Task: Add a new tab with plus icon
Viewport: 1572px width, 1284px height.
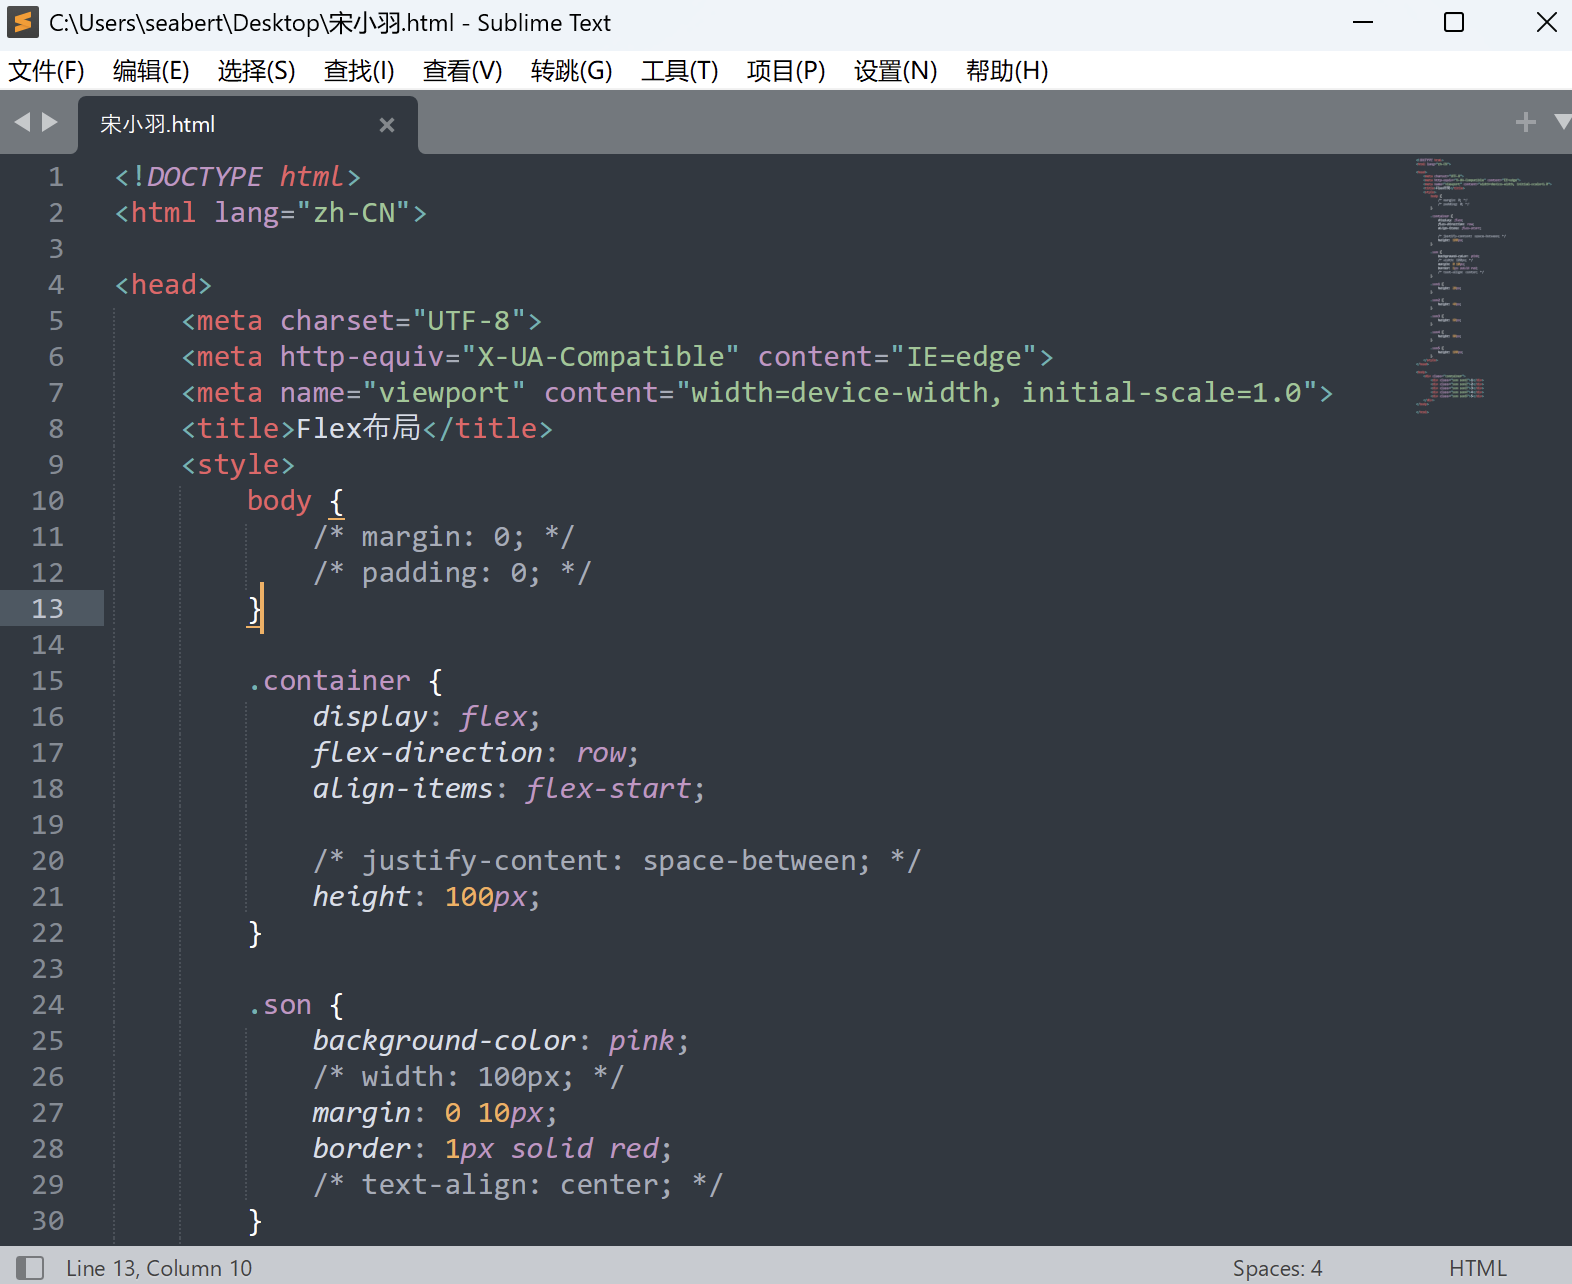Action: (1525, 122)
